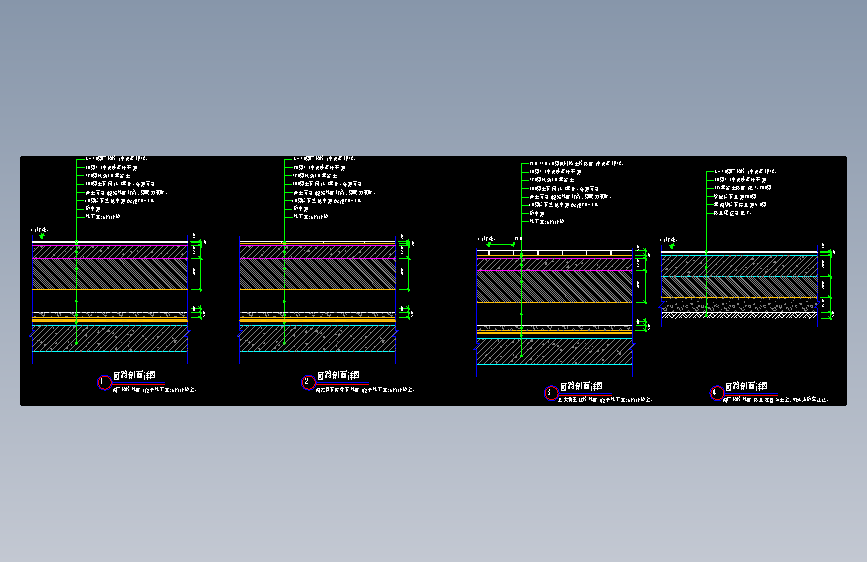Select the title text of detail 3
The height and width of the screenshot is (562, 867).
581,386
